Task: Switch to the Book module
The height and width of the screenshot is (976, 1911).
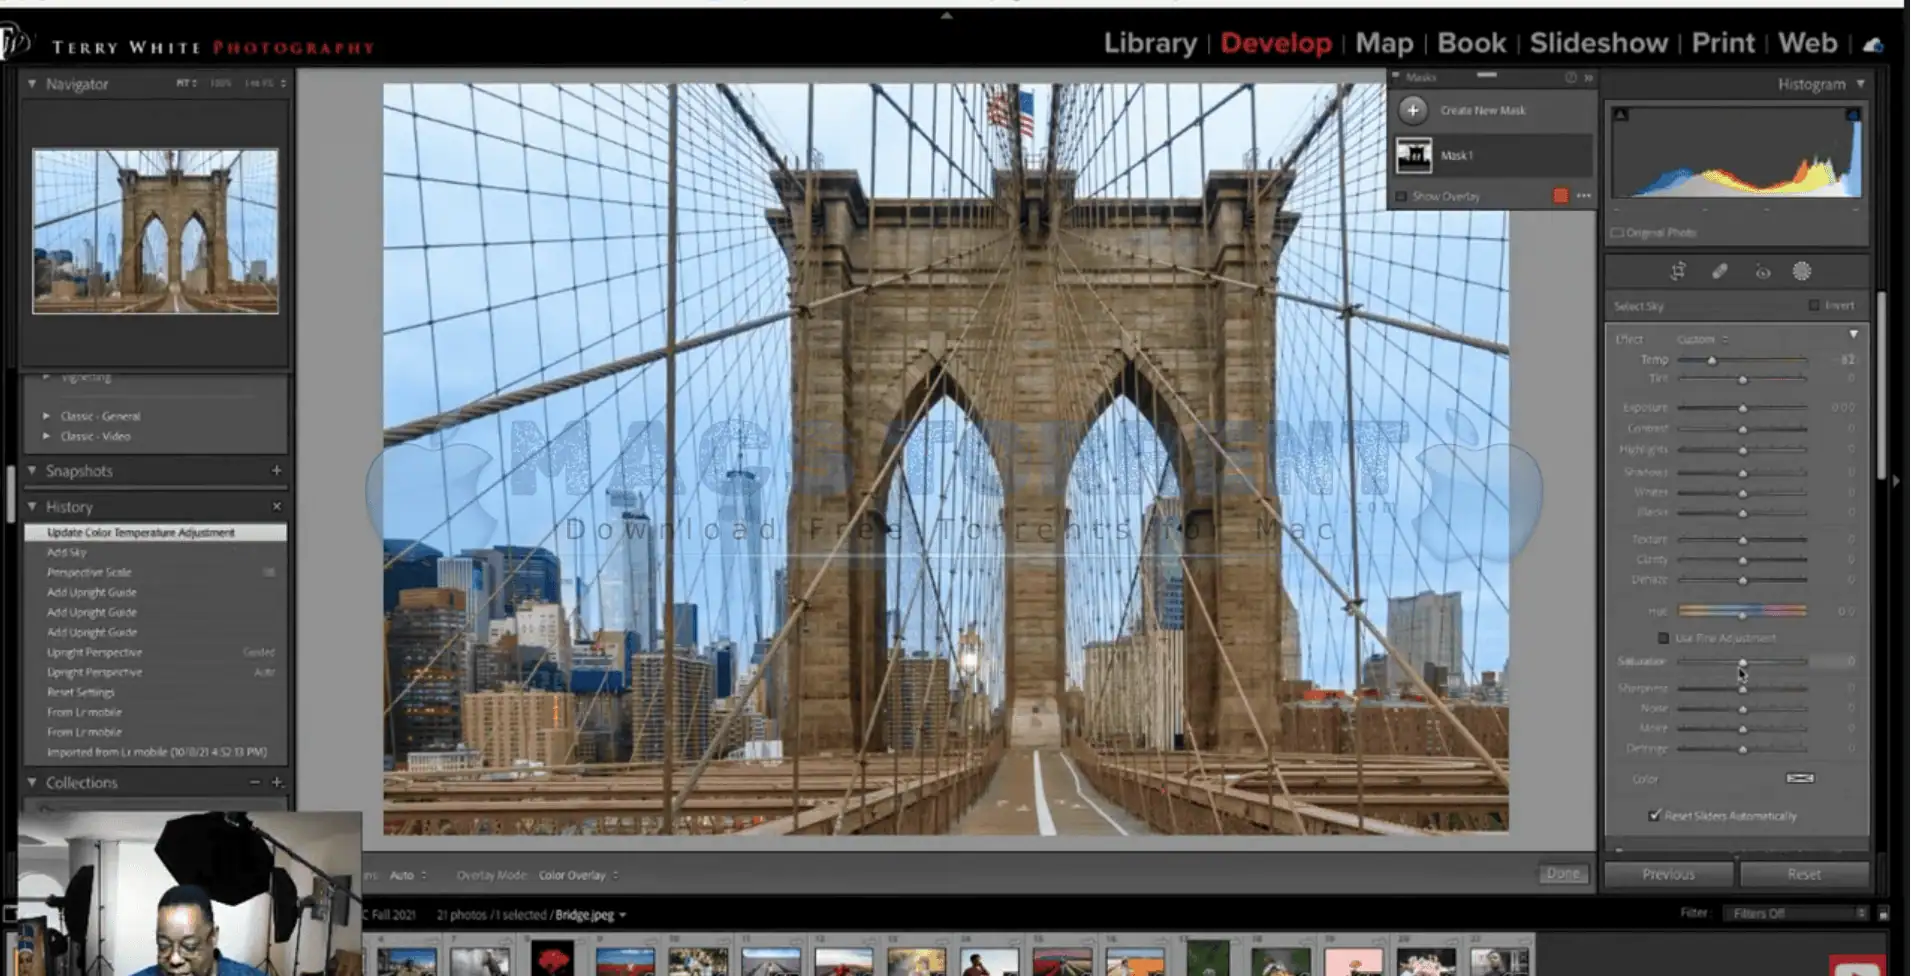Action: 1471,43
